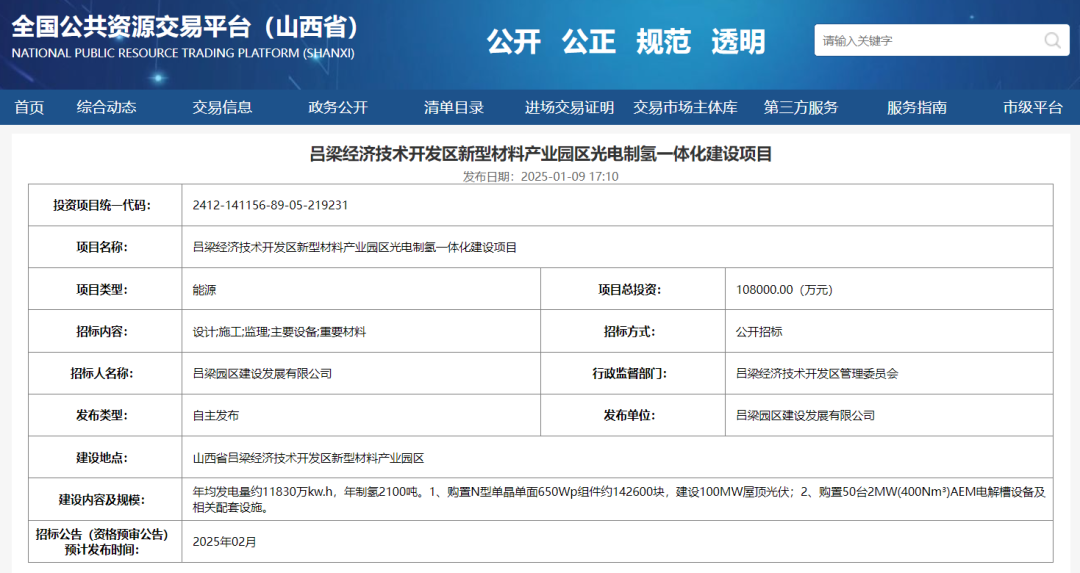Click the 招标人名称 label
The height and width of the screenshot is (573, 1080).
(x=102, y=374)
